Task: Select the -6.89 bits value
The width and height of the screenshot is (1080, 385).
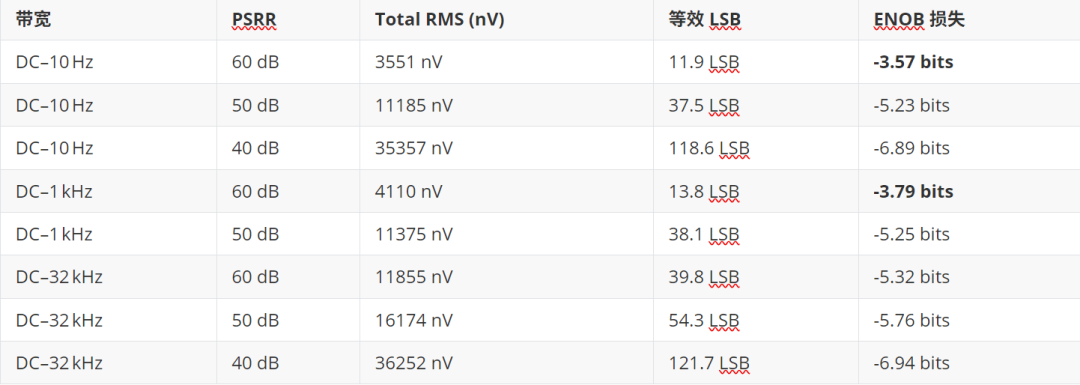Action: pos(911,148)
